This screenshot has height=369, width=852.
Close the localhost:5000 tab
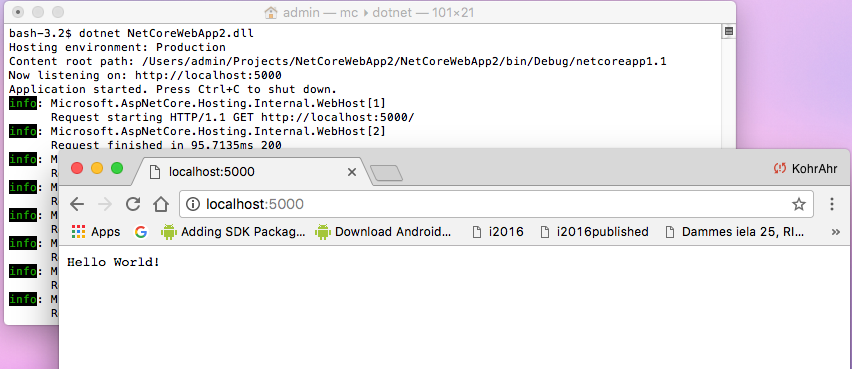pyautogui.click(x=352, y=172)
